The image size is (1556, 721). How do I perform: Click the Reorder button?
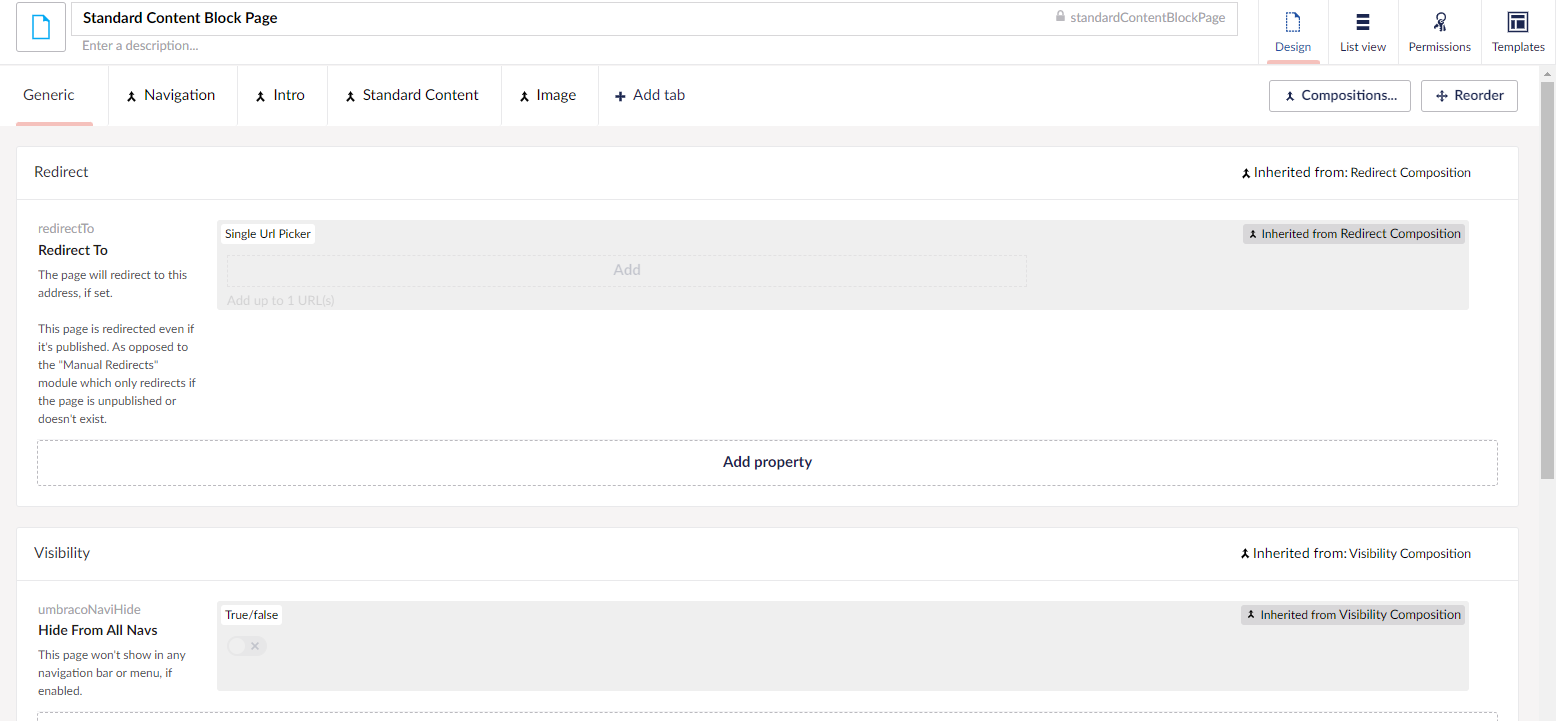pyautogui.click(x=1469, y=96)
